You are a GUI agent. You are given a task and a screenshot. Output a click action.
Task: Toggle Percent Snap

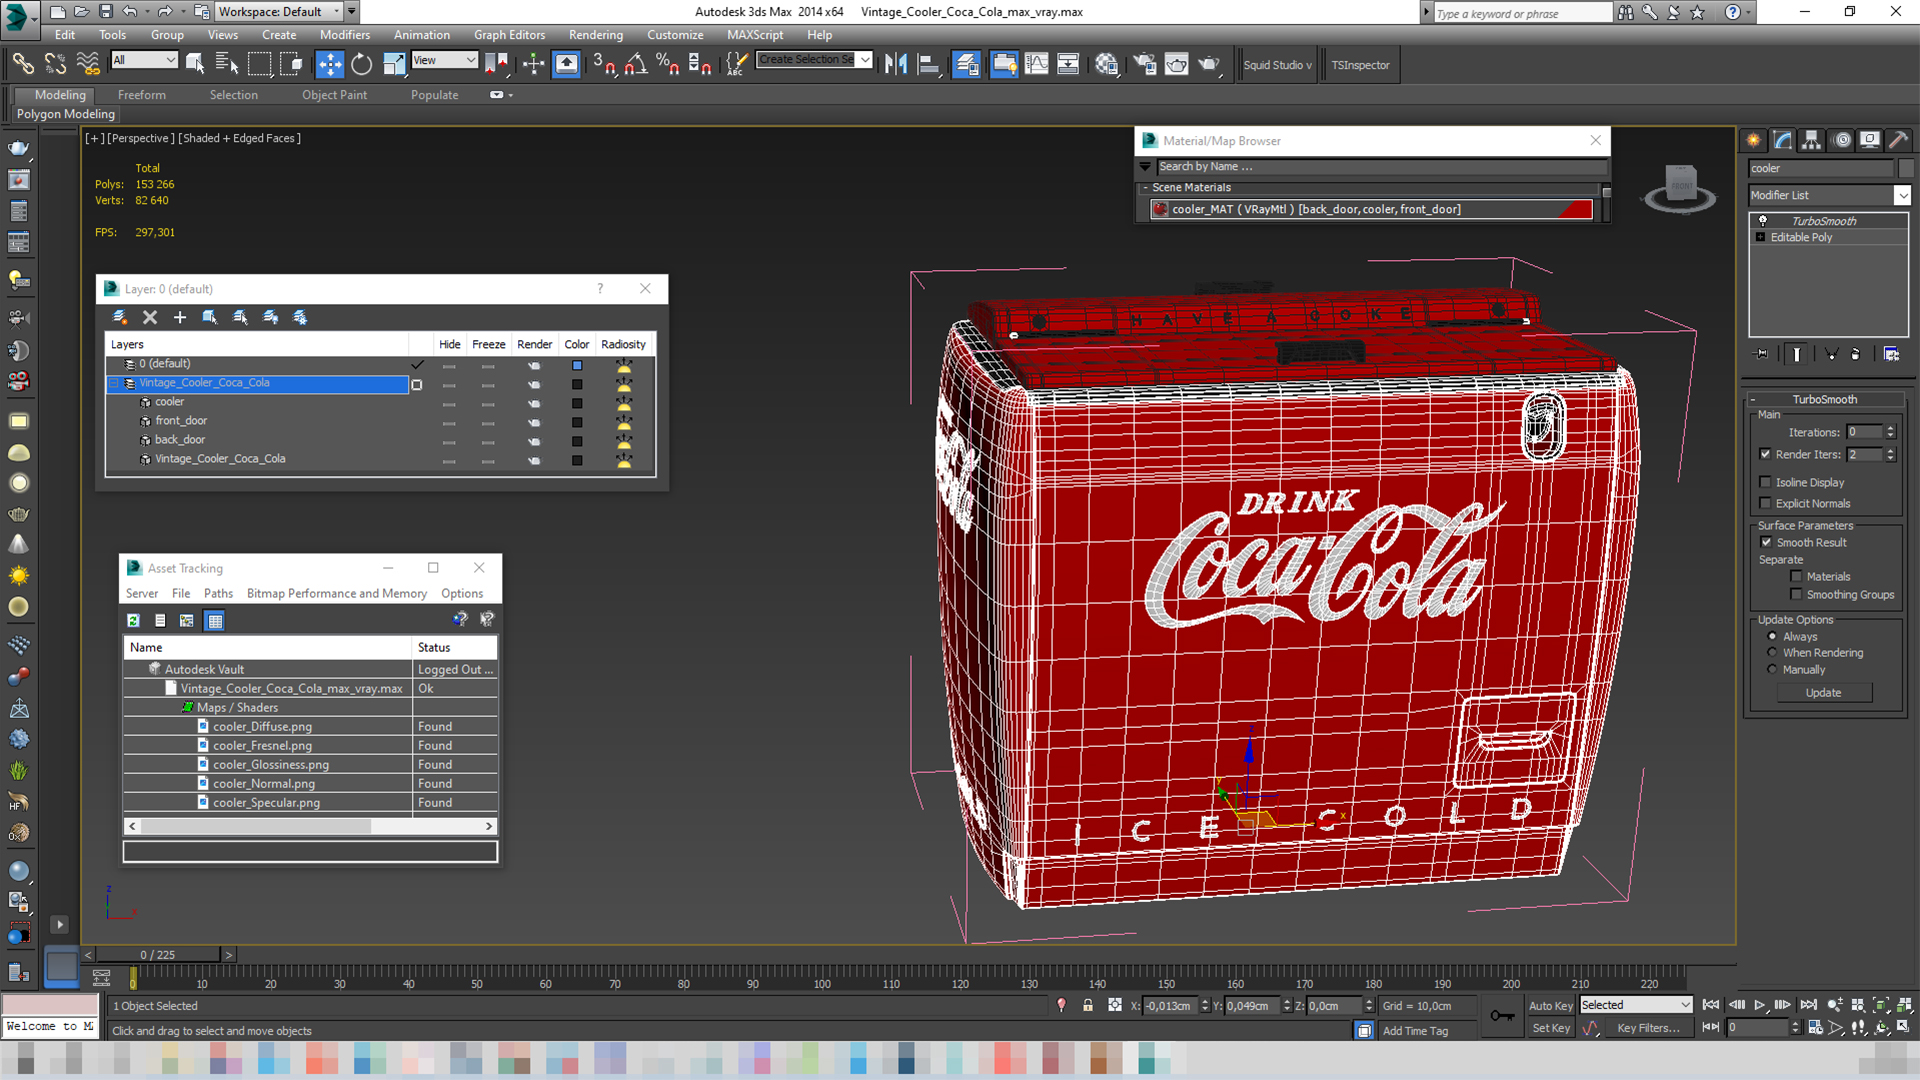click(667, 64)
